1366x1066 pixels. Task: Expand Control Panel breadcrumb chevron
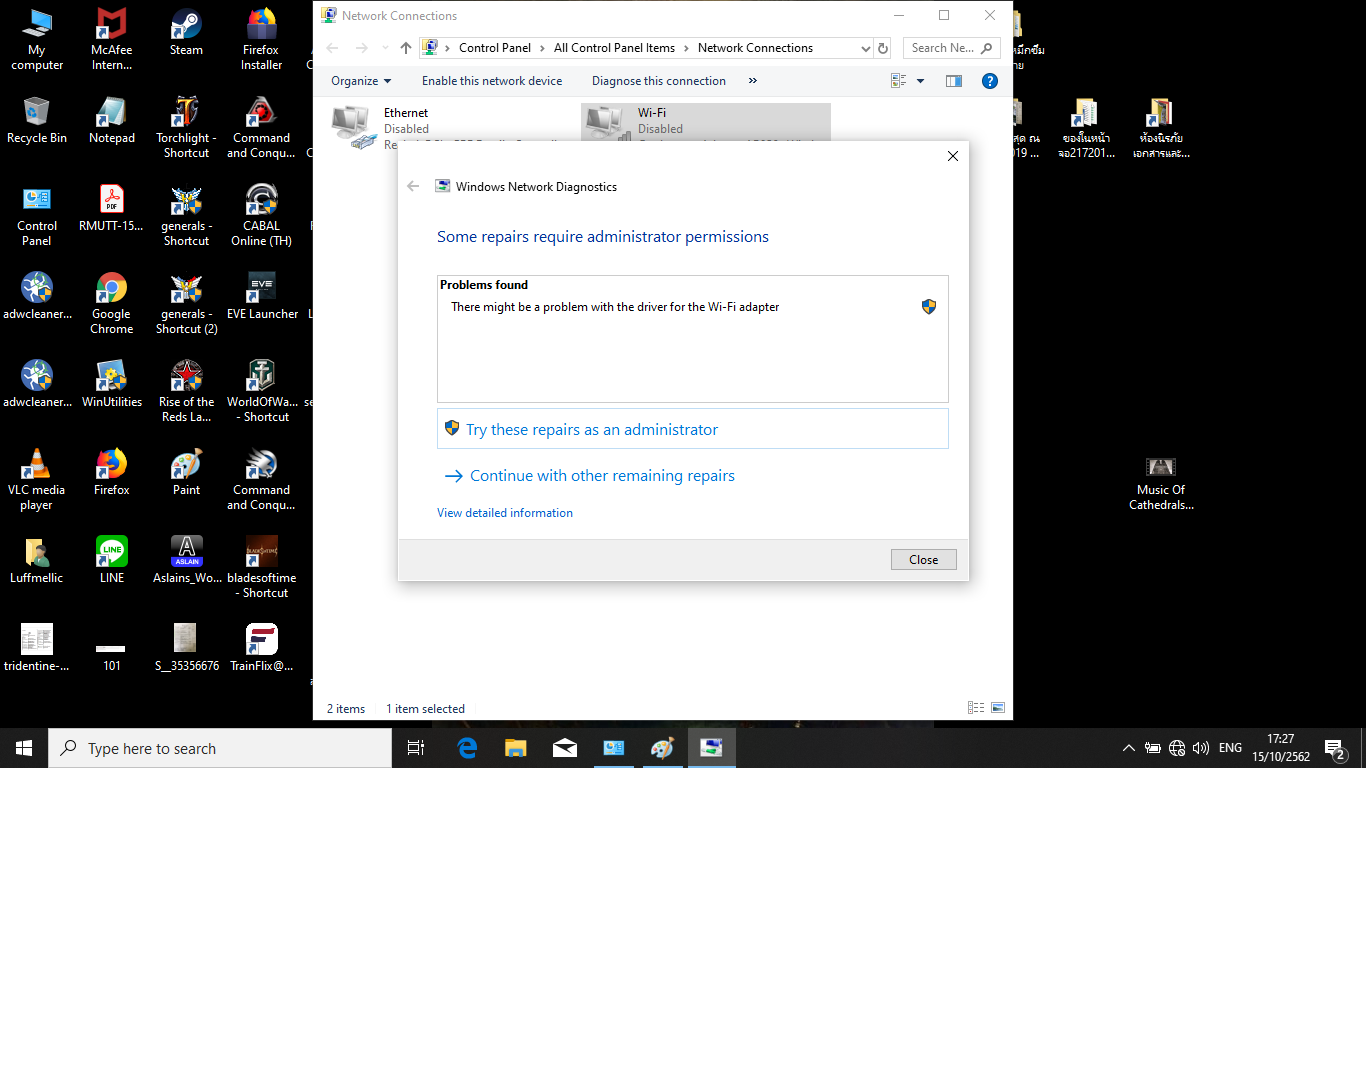543,48
